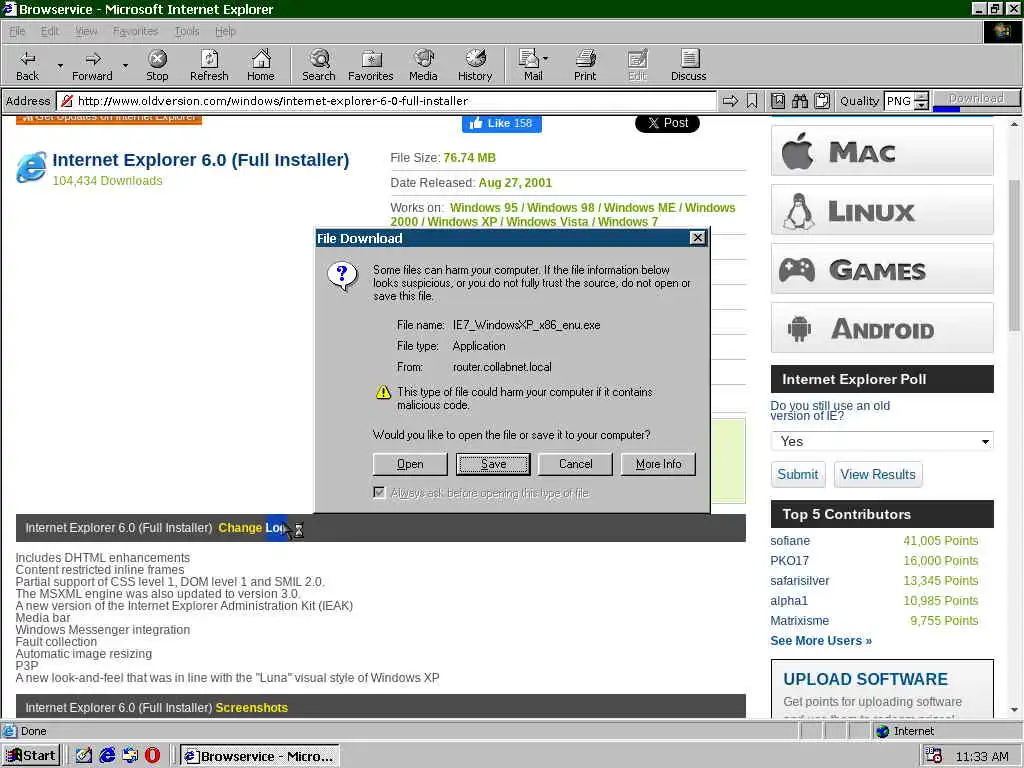
Task: Open the Favorites toolbar icon
Action: (x=371, y=65)
